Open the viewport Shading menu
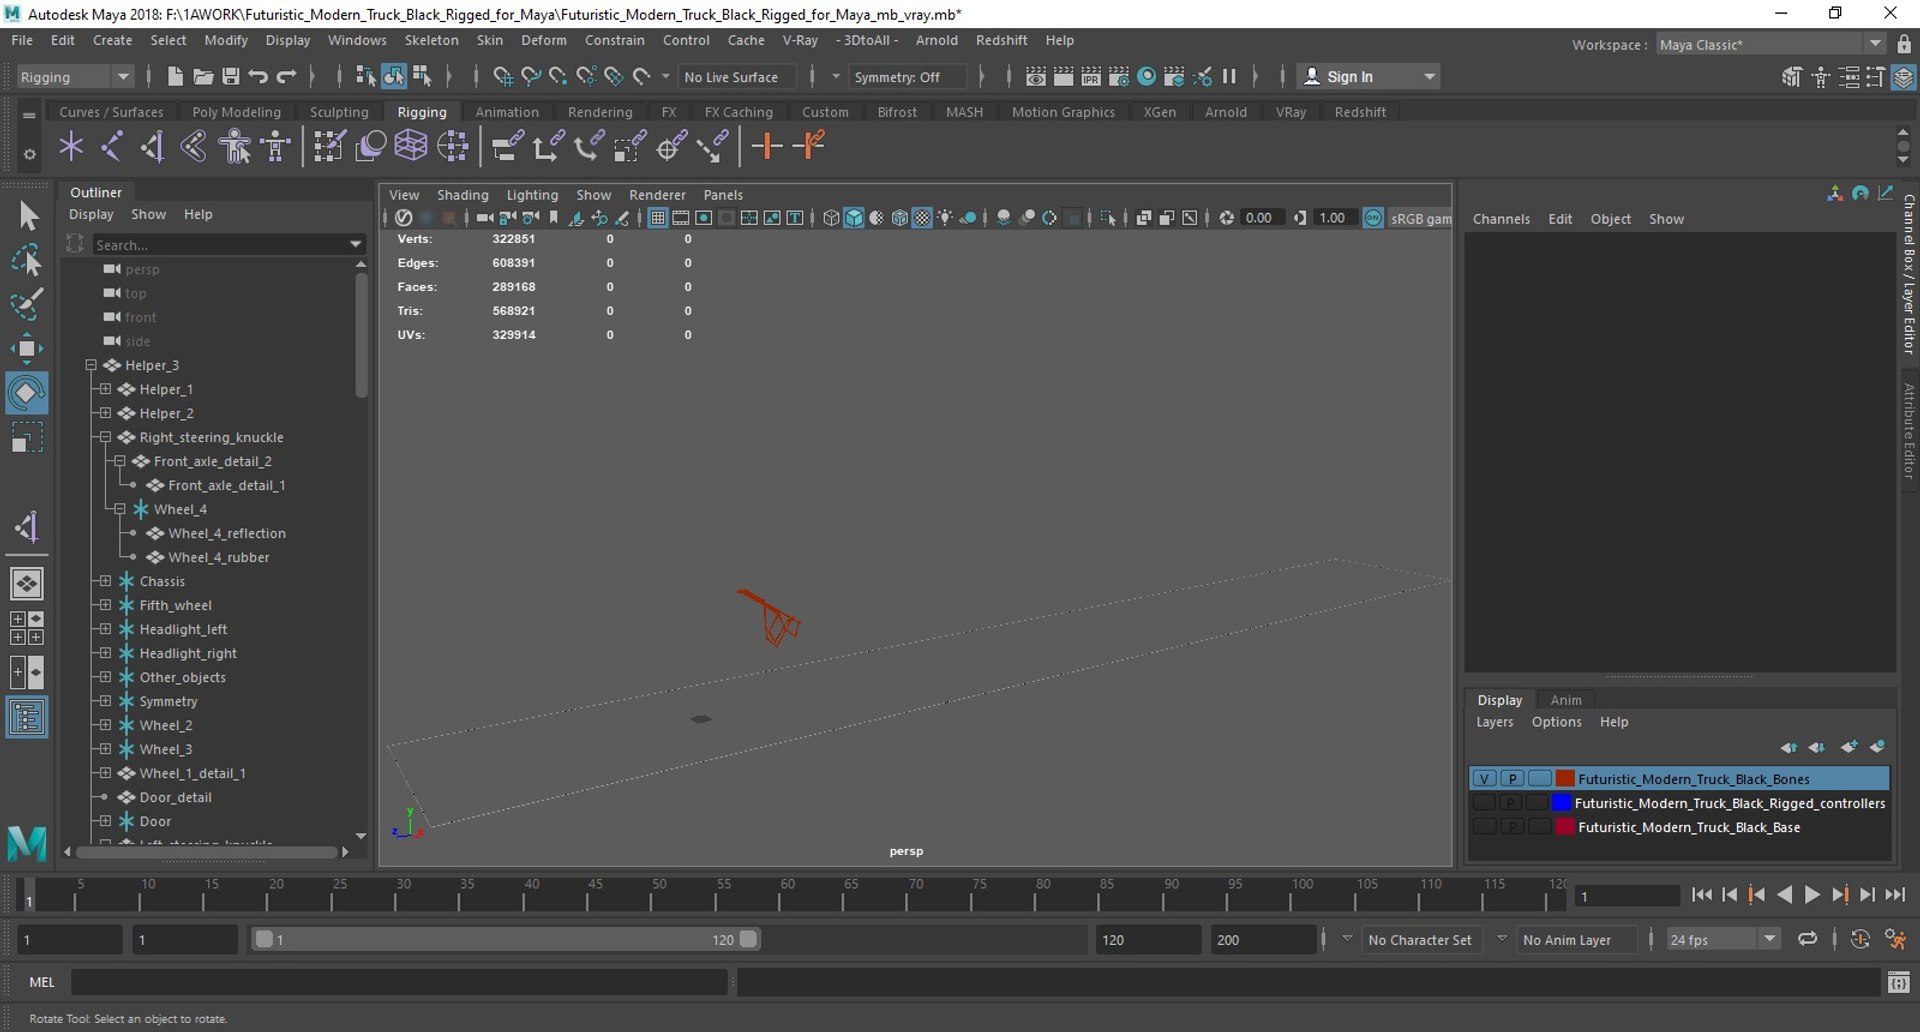This screenshot has width=1920, height=1032. (462, 195)
